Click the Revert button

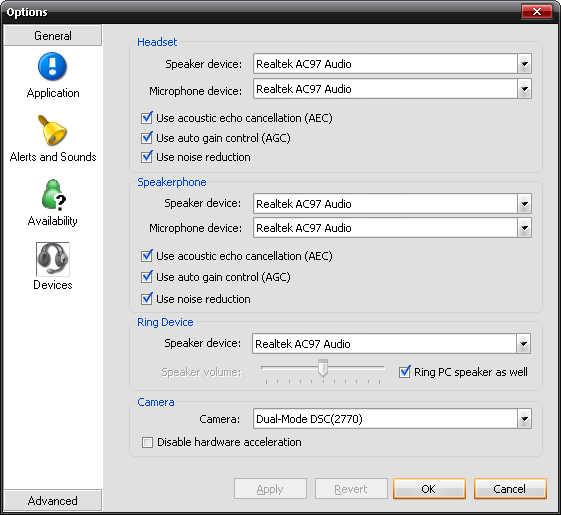tap(351, 489)
